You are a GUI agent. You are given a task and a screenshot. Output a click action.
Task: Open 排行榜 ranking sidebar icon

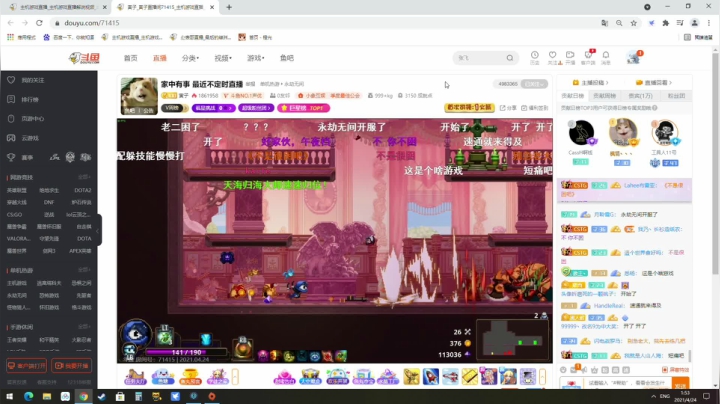pyautogui.click(x=11, y=99)
